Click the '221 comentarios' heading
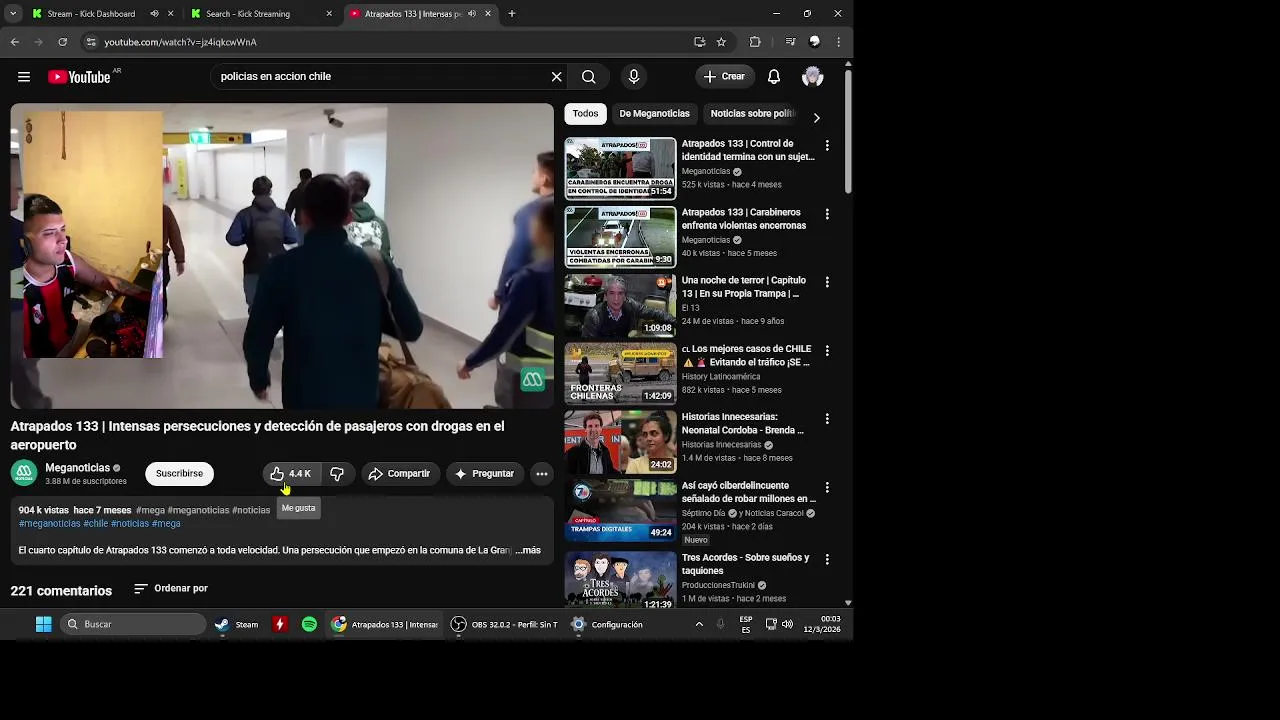The image size is (1280, 720). point(61,591)
